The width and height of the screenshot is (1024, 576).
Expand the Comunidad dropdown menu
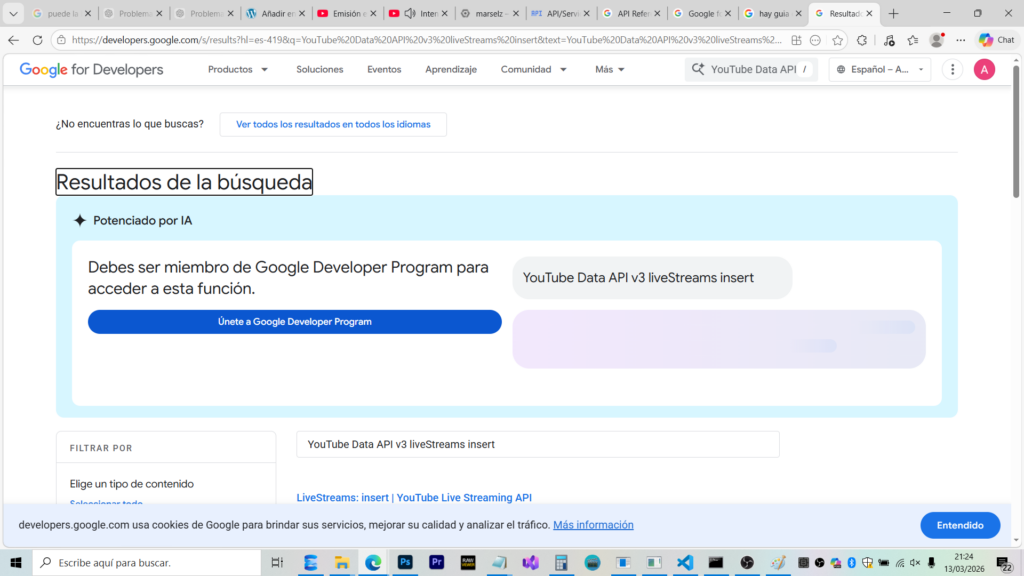click(x=534, y=70)
